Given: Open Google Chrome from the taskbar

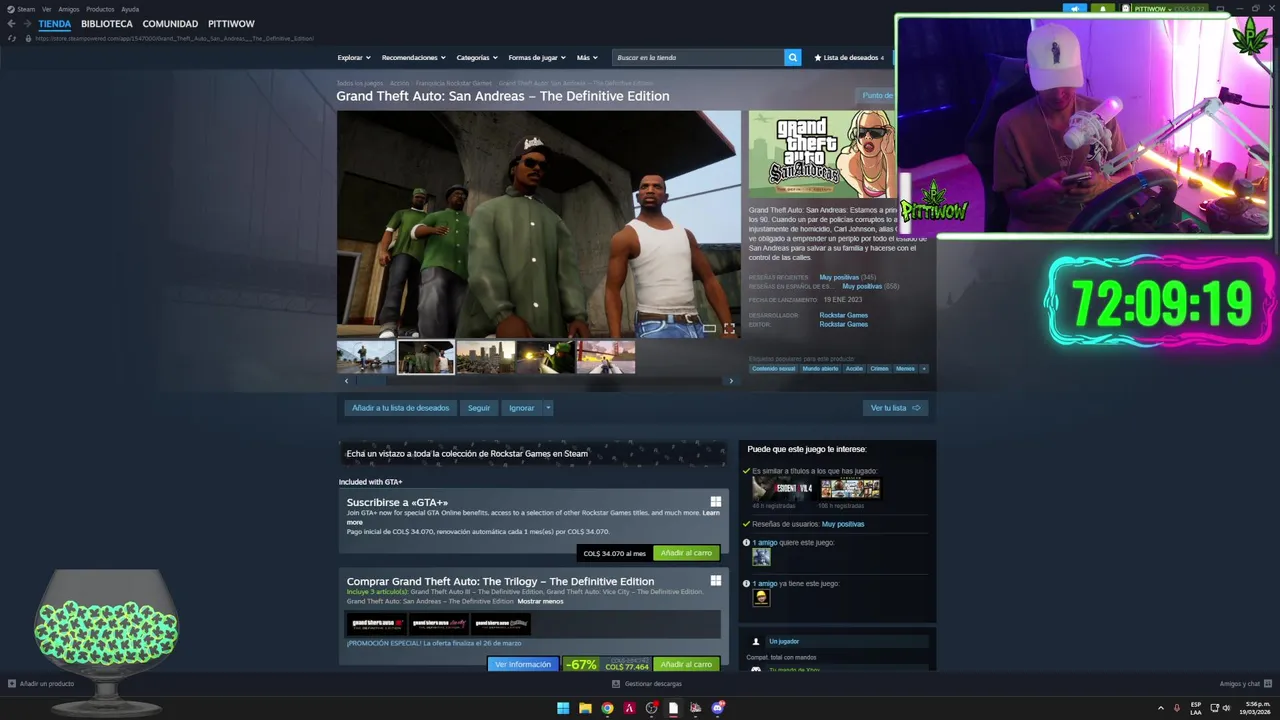Looking at the screenshot, I should pos(607,708).
